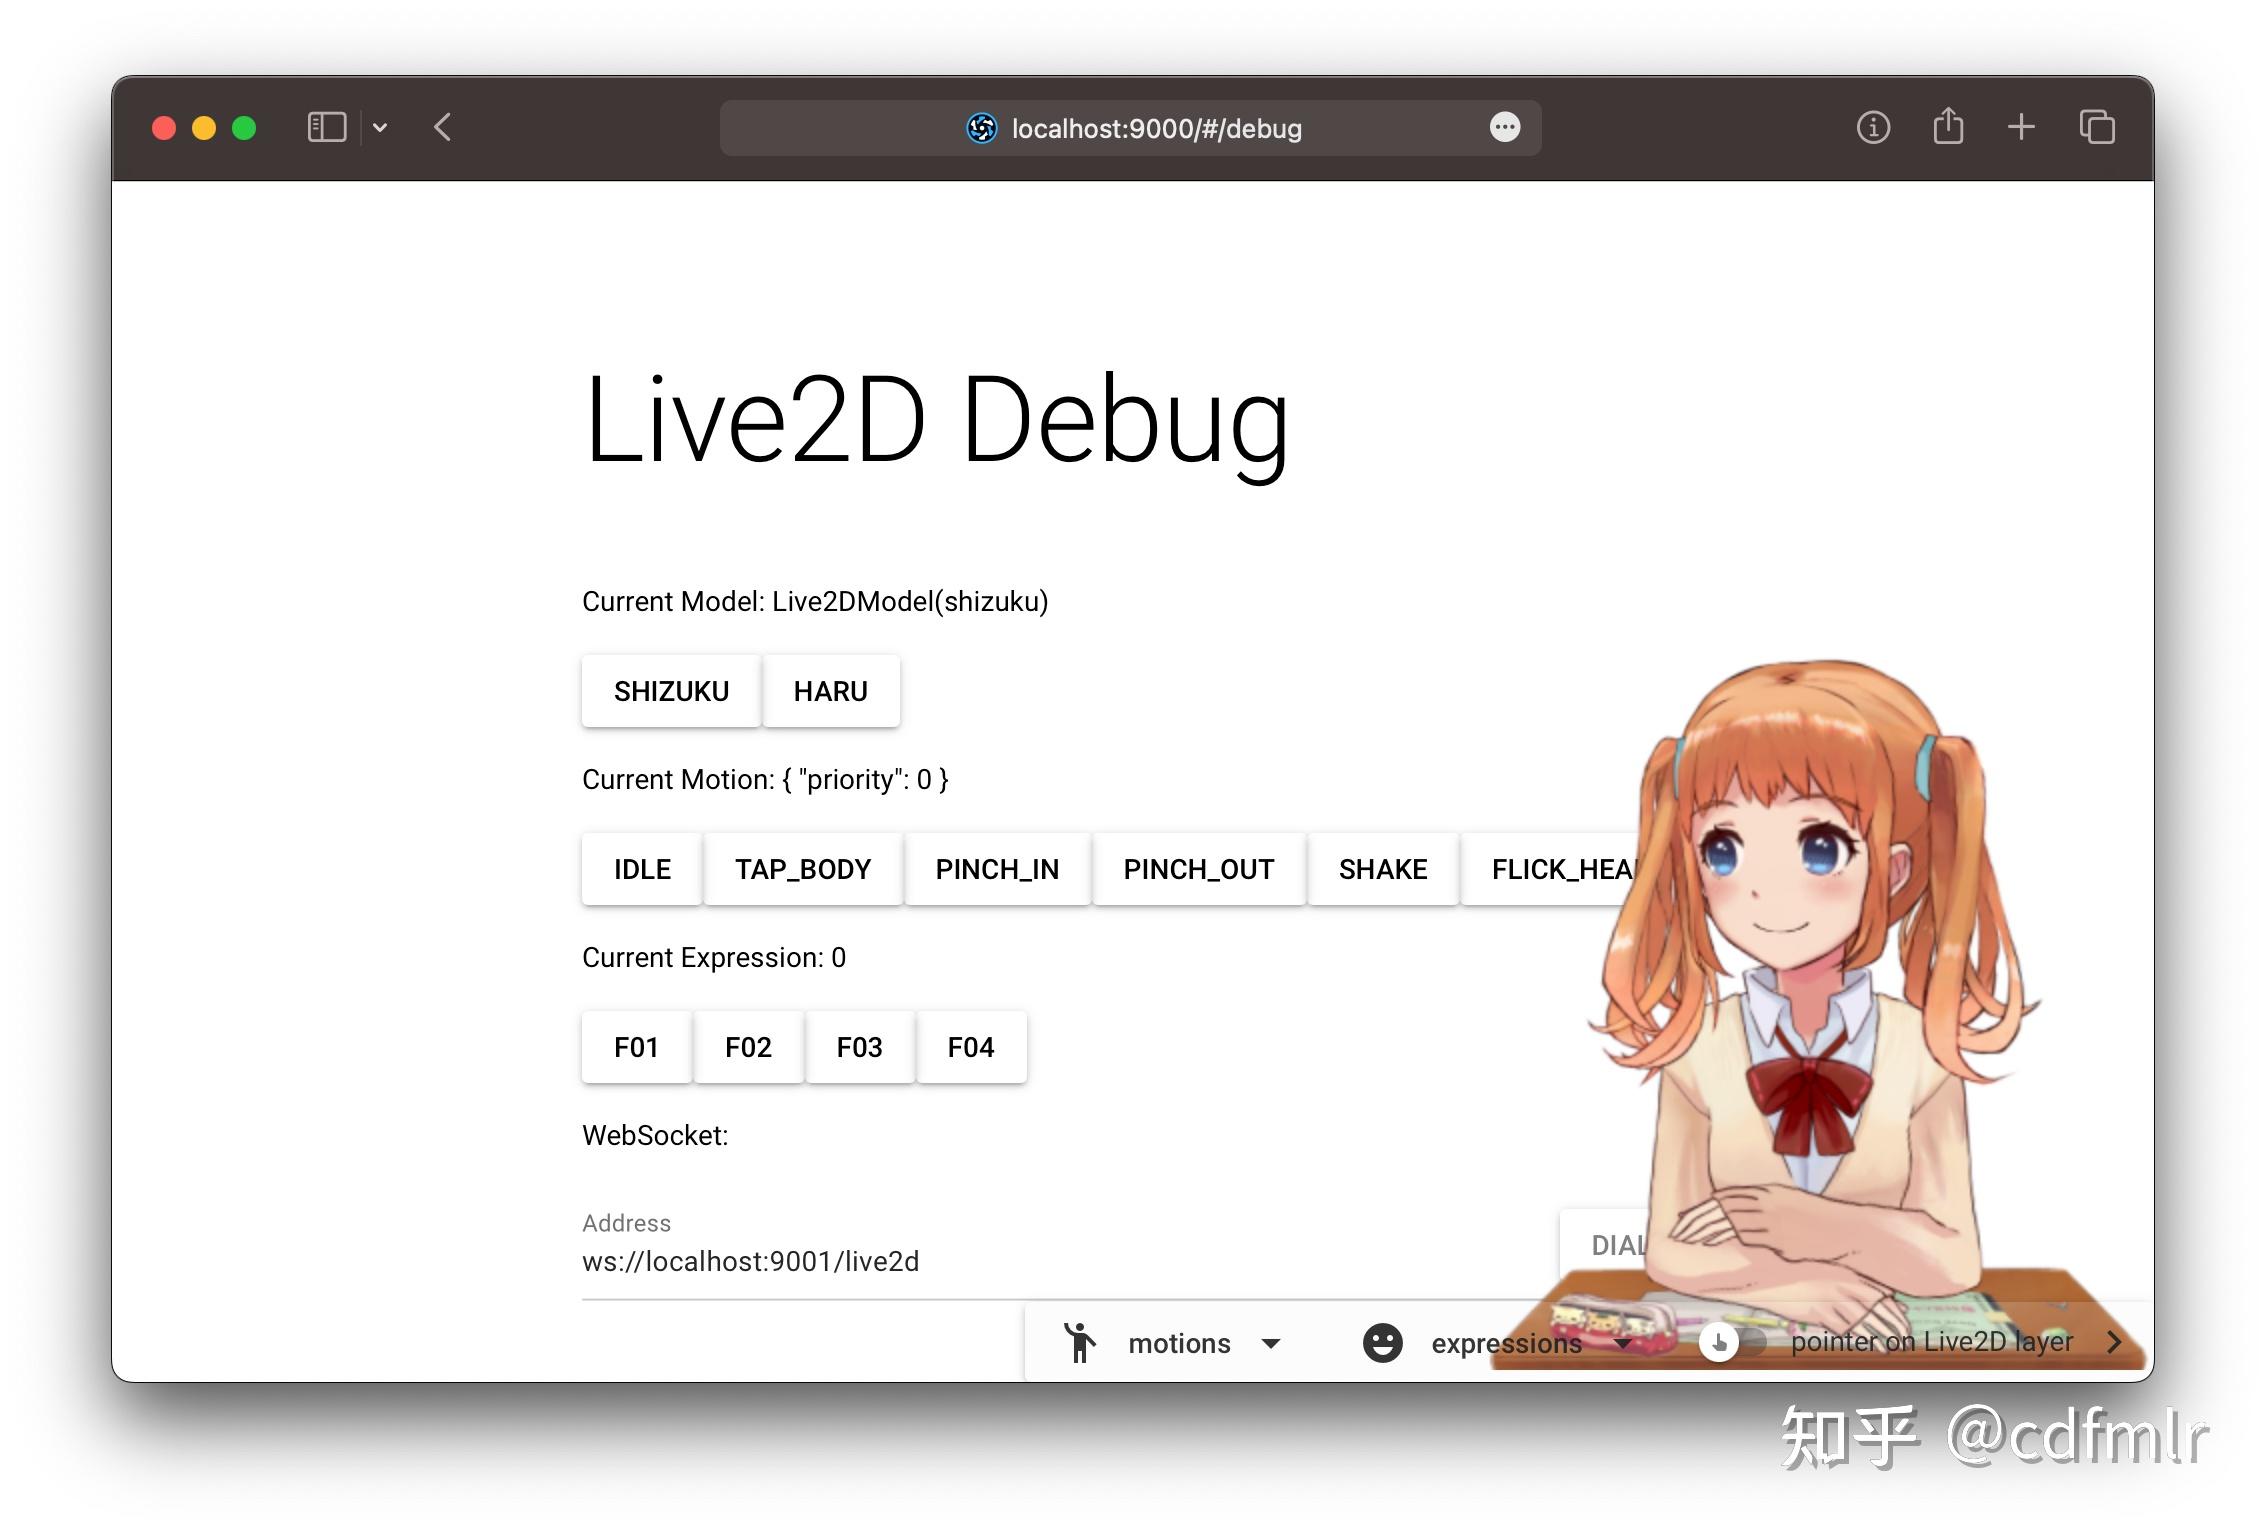This screenshot has width=2266, height=1530.
Task: Select the SHIZUKU model button
Action: (x=671, y=691)
